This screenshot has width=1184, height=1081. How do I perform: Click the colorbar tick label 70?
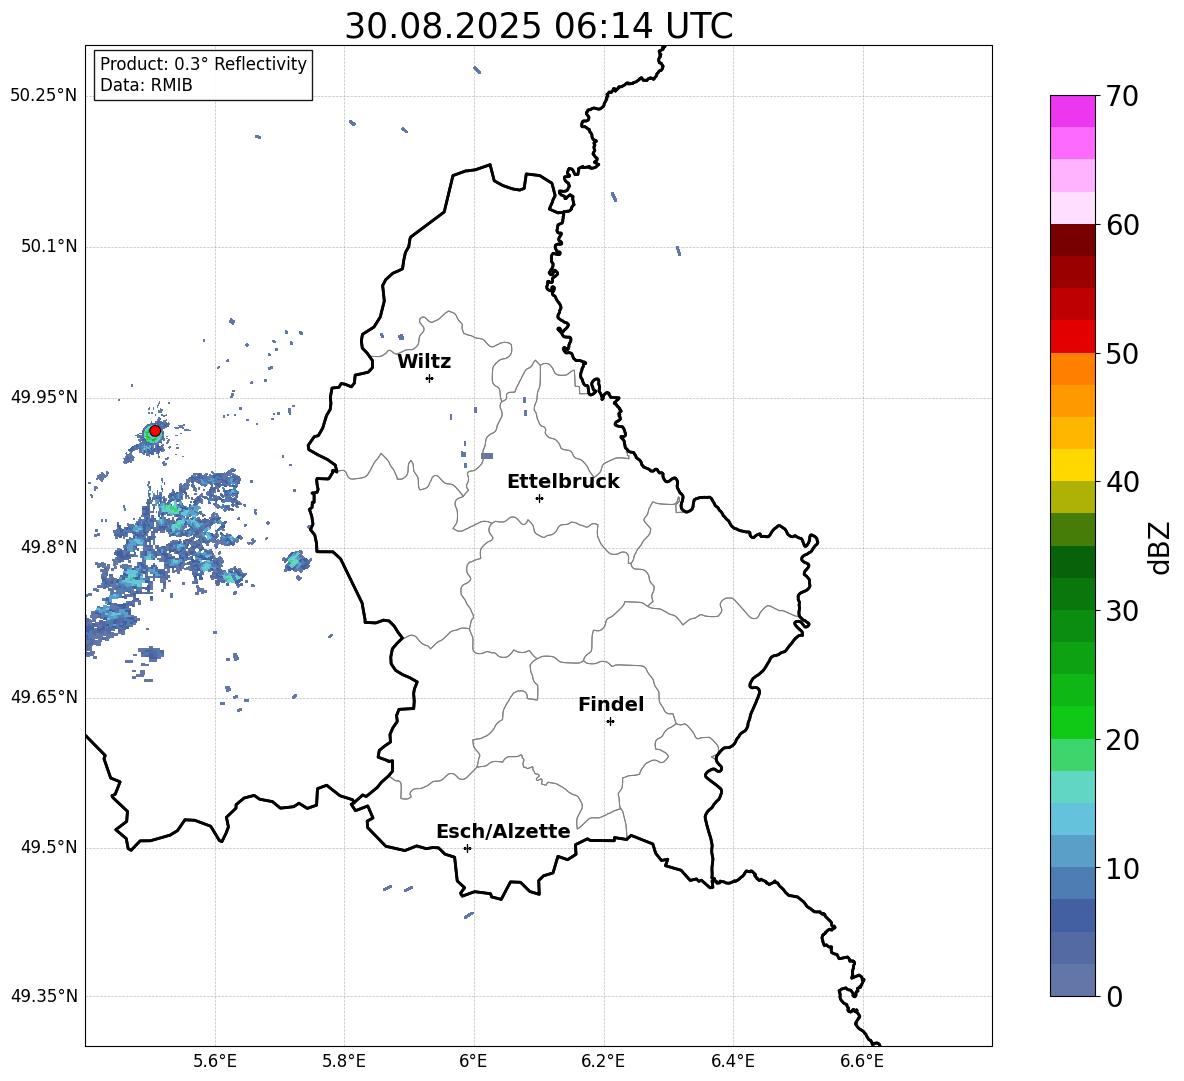point(1122,97)
